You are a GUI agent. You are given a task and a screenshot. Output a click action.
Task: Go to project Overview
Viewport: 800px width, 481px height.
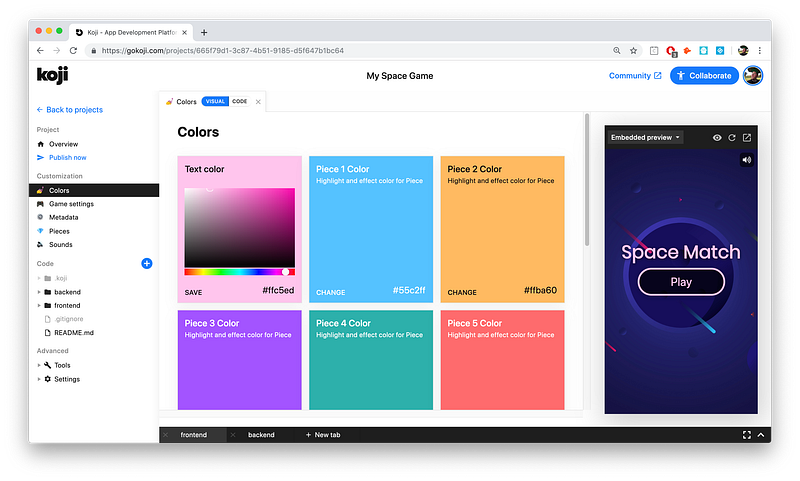pos(63,144)
